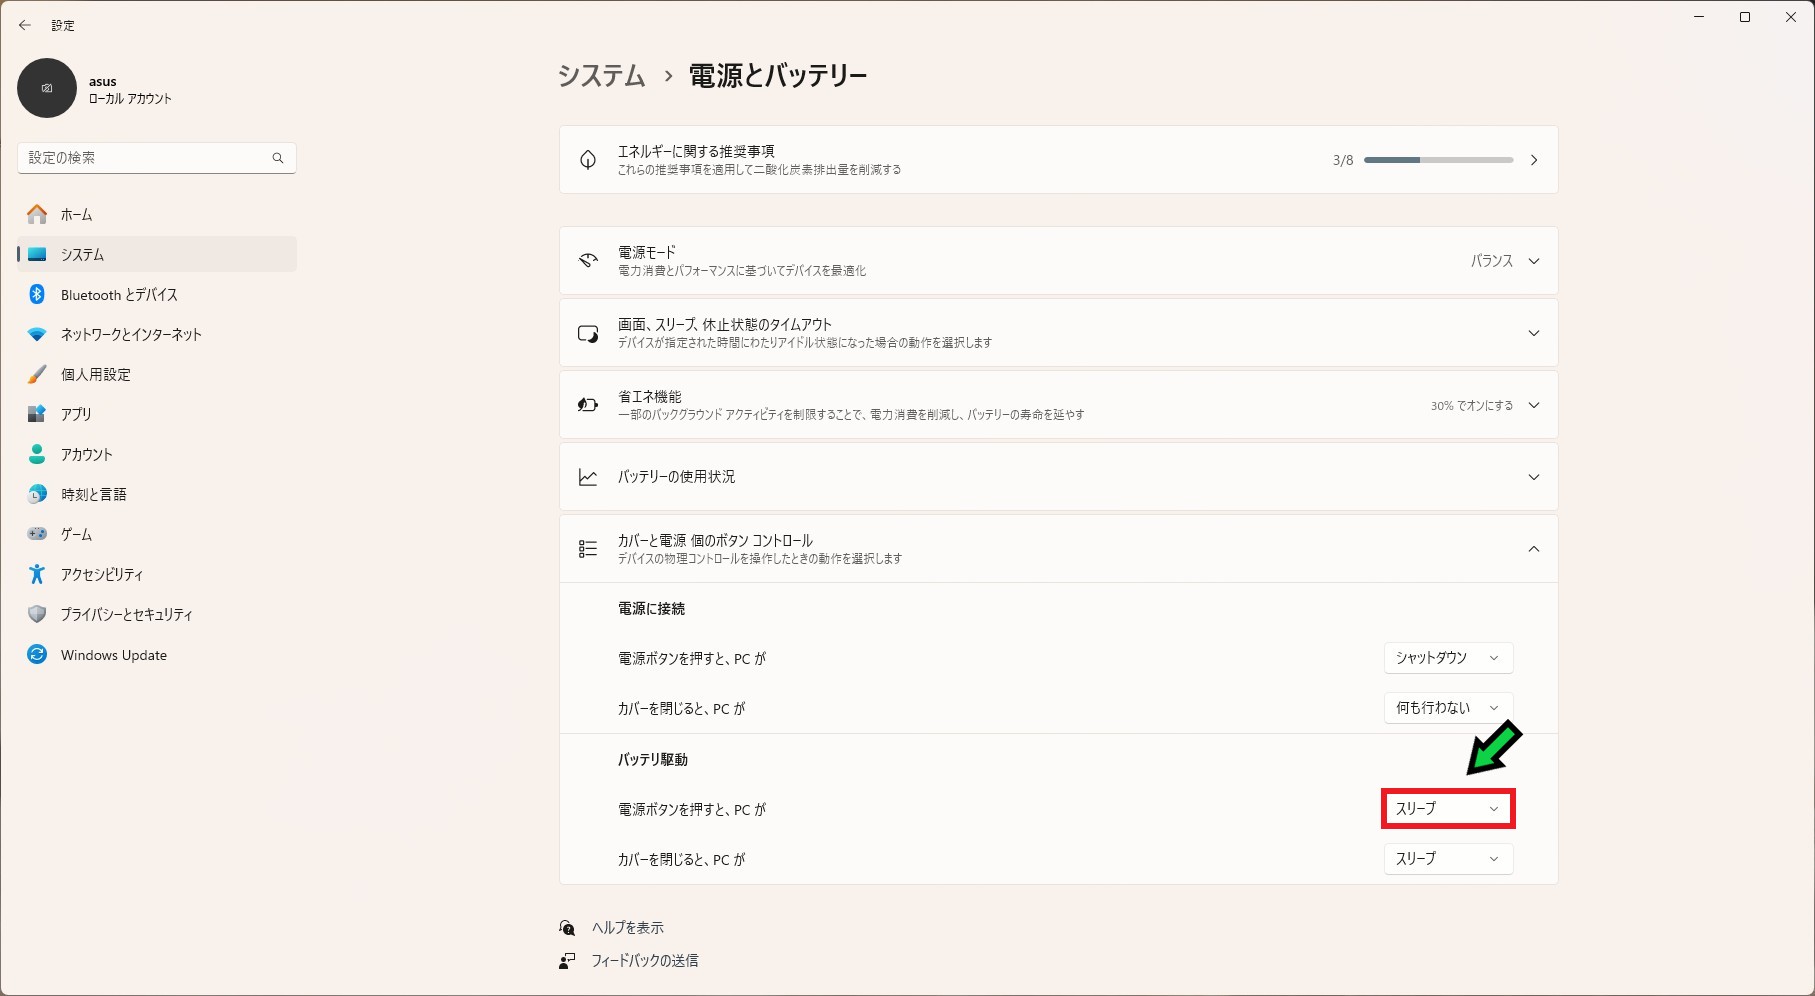Collapse the カバーと電源ボタン コントロール section

[x=1533, y=549]
